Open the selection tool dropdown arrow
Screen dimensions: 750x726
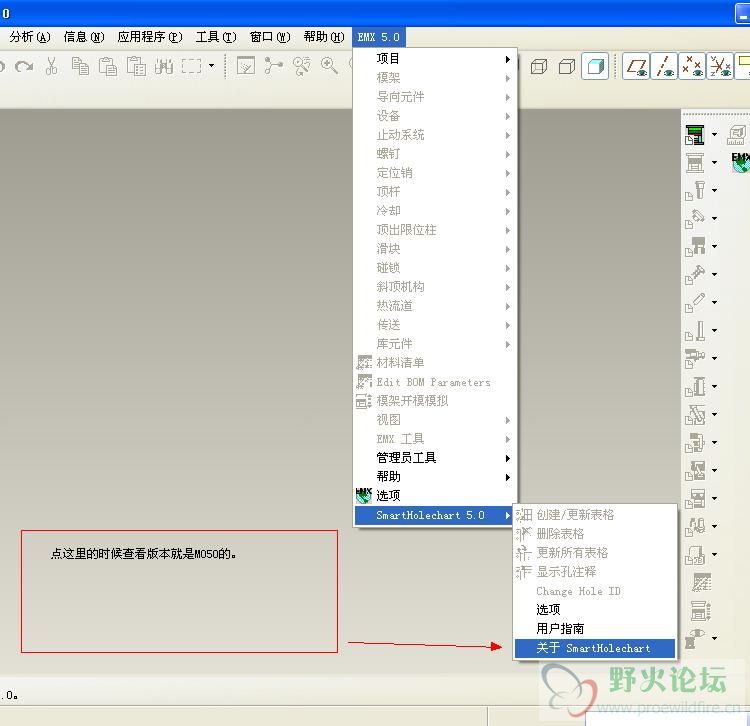click(211, 66)
